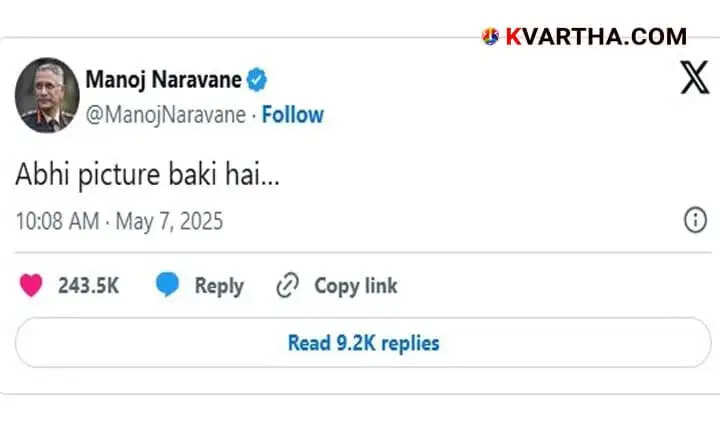Open the Read 9.2K replies button

(x=362, y=343)
